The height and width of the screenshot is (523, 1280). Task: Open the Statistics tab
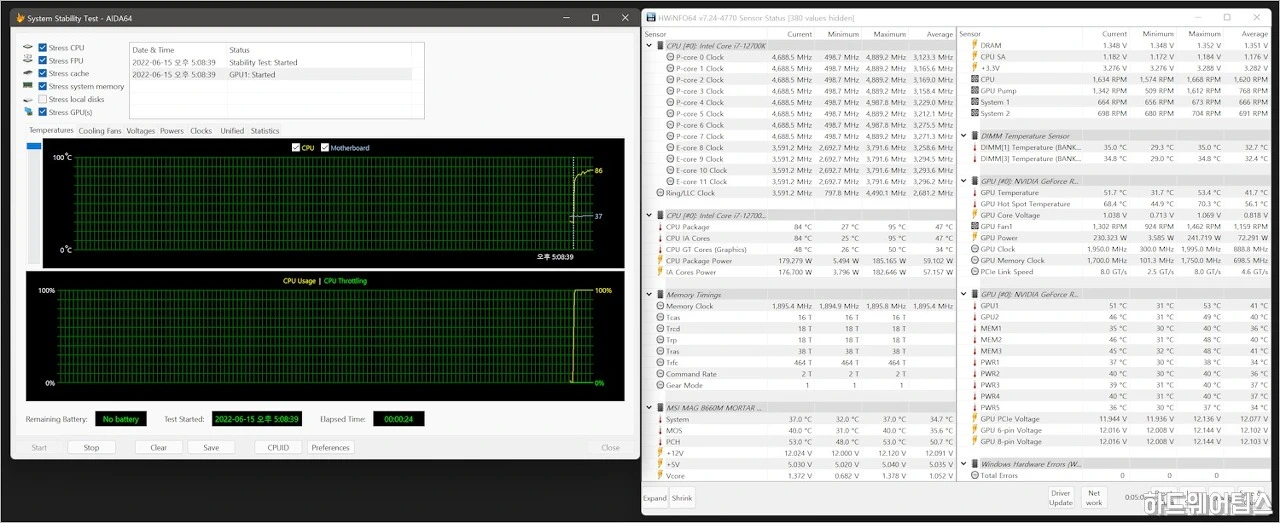coord(265,131)
